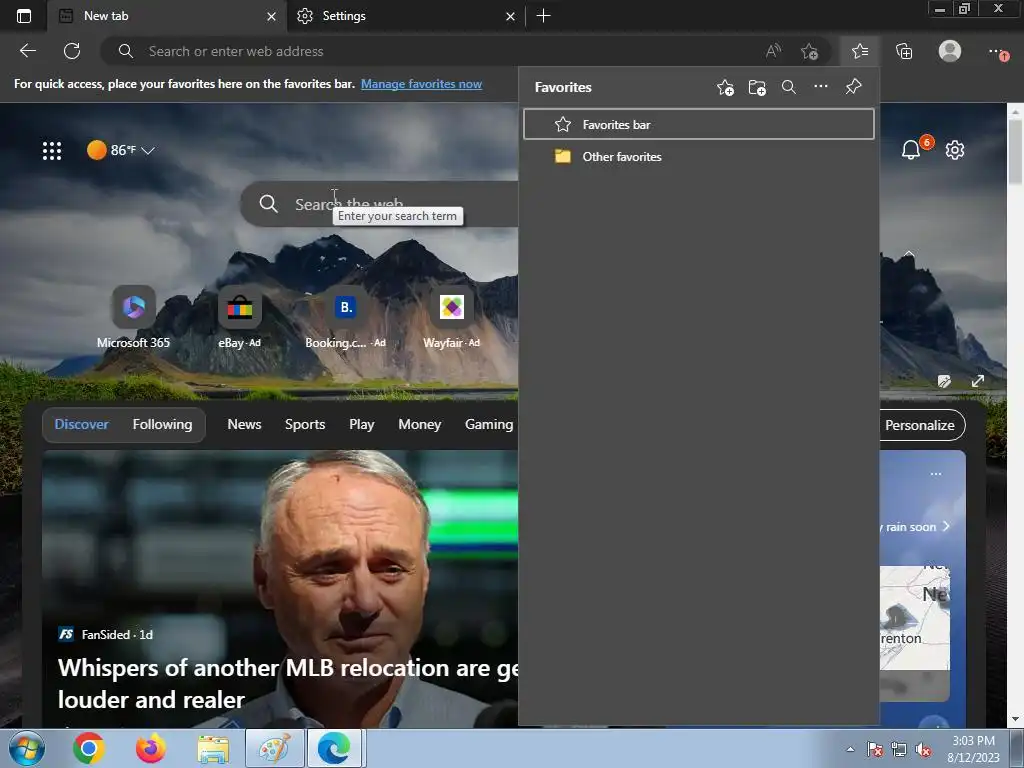Click the muted volume tray icon

pyautogui.click(x=923, y=750)
